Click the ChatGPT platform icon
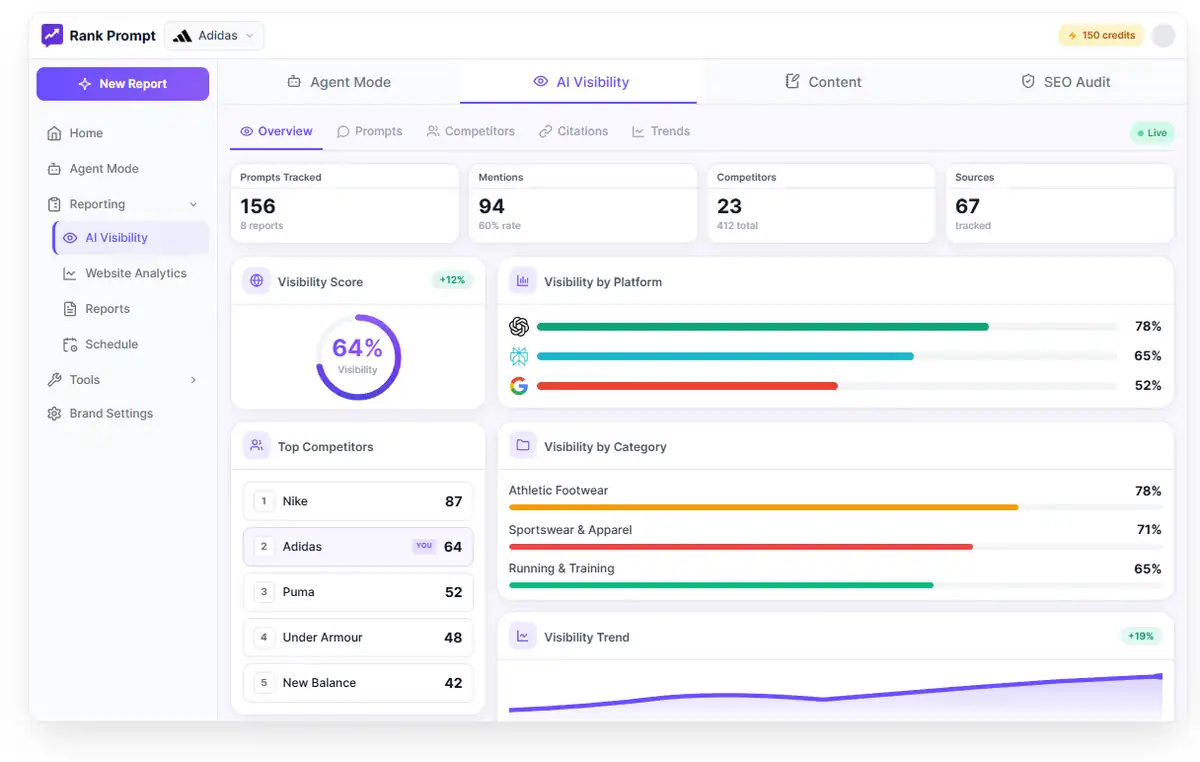1200x762 pixels. click(518, 327)
